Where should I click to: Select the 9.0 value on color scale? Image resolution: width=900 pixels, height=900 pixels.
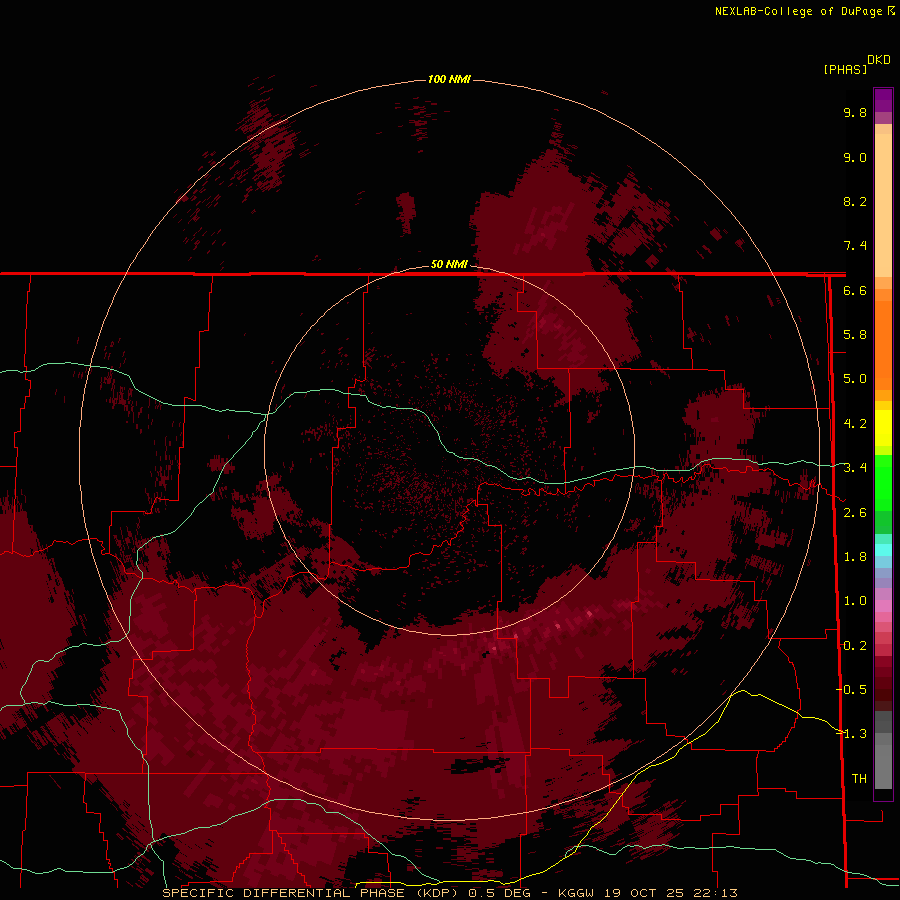855,157
